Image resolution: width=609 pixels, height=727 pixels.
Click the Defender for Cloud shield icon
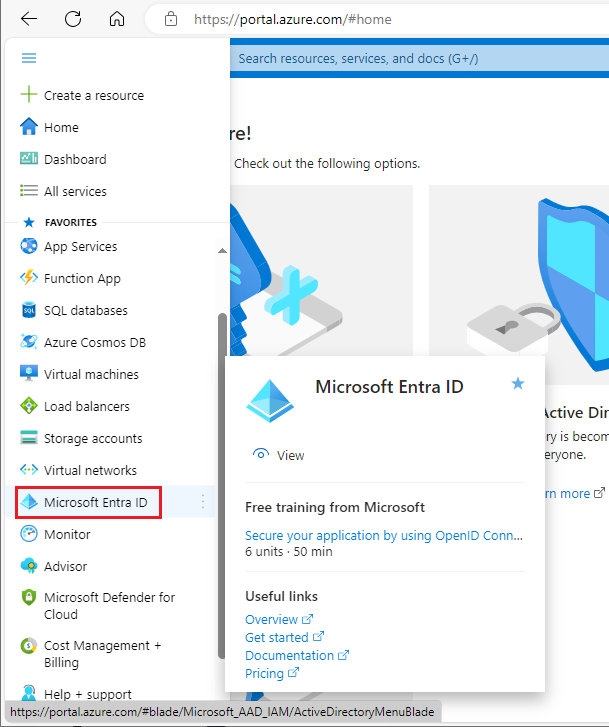pos(29,597)
